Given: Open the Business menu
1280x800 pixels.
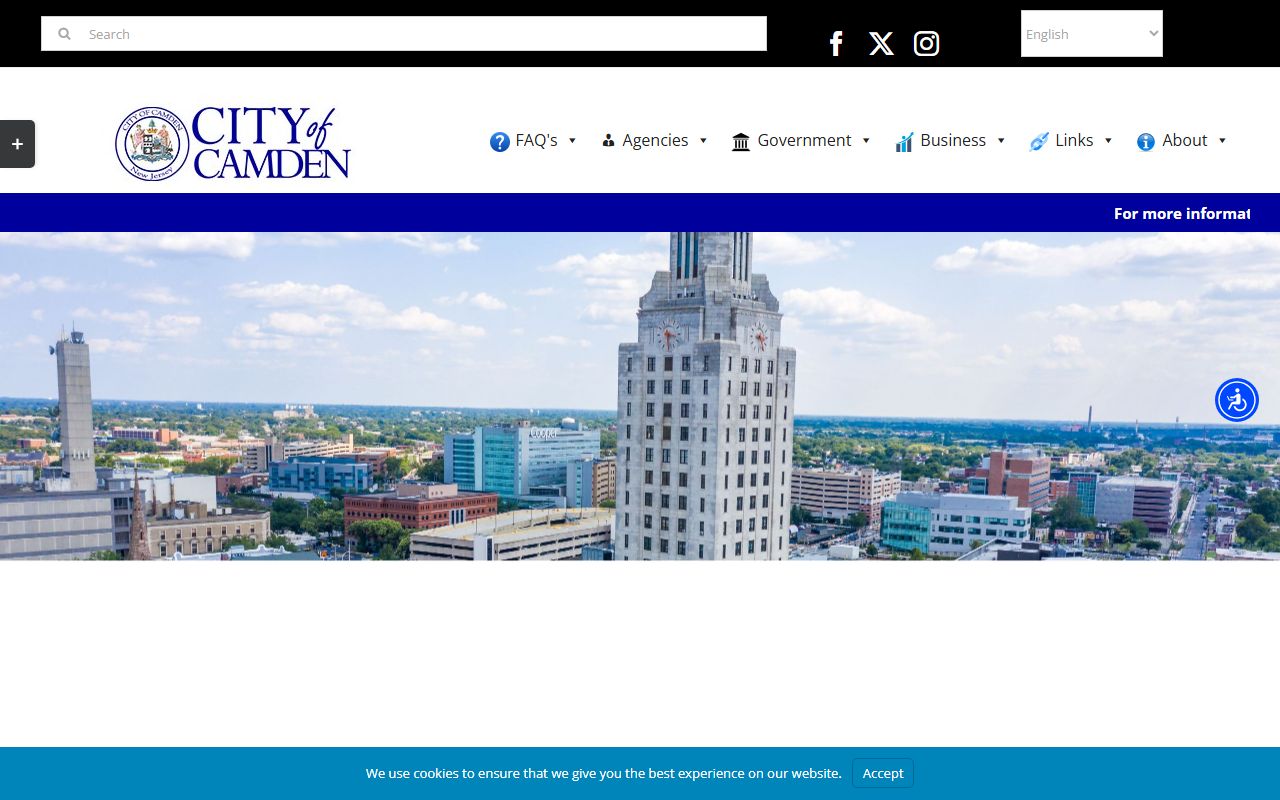Looking at the screenshot, I should 953,141.
